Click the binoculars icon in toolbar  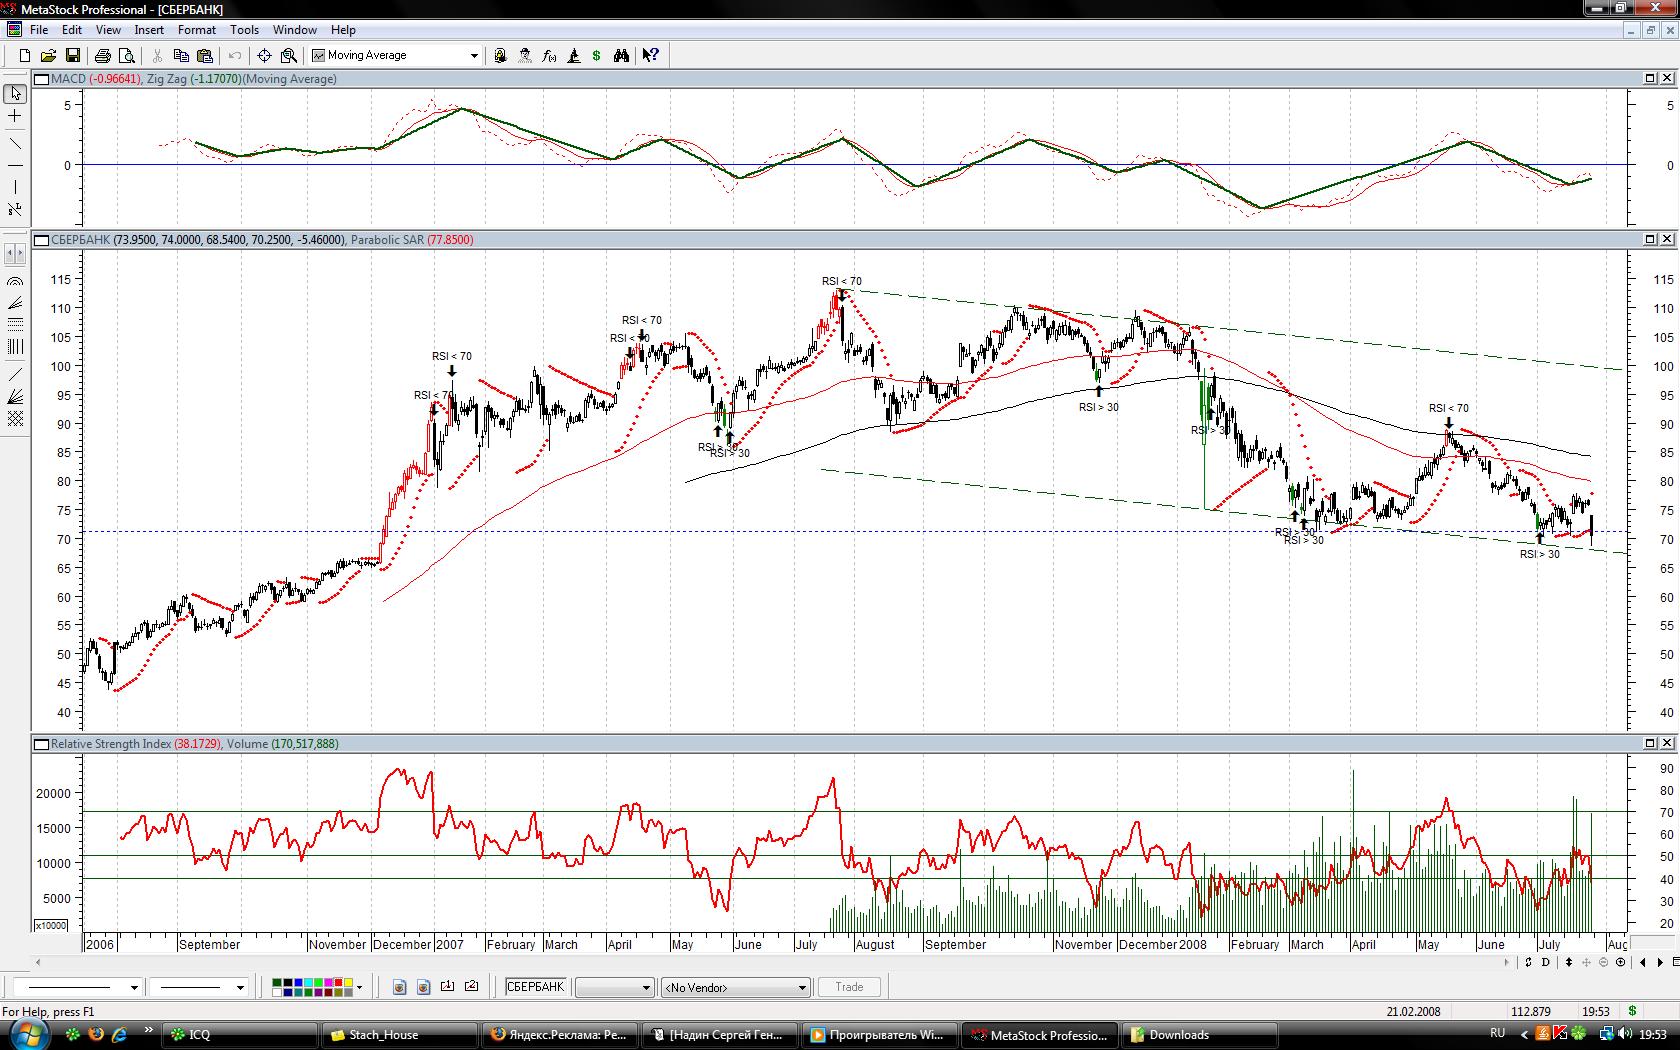click(x=622, y=56)
